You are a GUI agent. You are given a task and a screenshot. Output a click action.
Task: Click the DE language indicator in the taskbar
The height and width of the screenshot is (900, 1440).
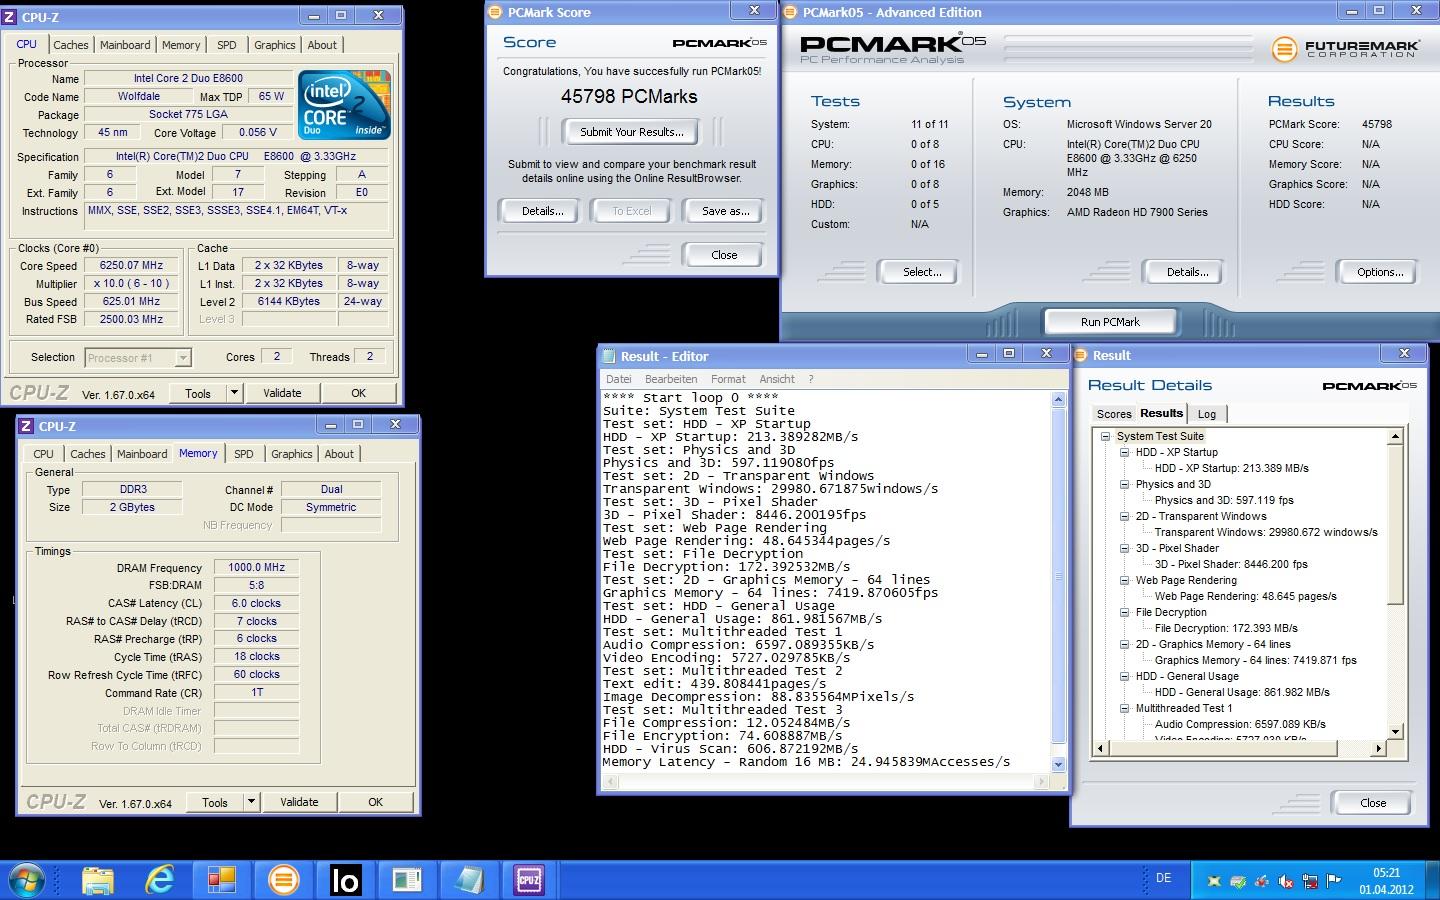(x=1163, y=878)
